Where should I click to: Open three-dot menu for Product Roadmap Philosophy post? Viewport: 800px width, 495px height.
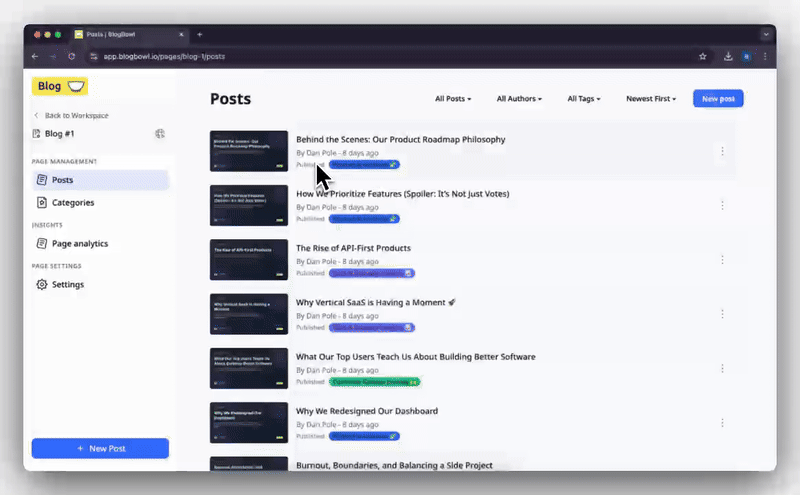tap(722, 151)
